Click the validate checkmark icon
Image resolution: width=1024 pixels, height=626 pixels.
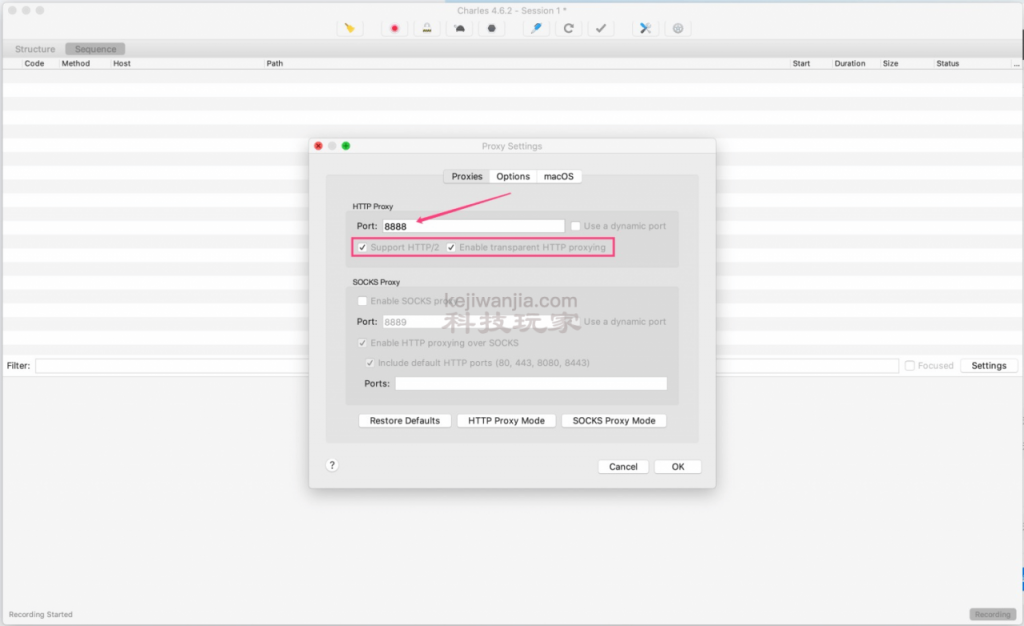point(601,28)
